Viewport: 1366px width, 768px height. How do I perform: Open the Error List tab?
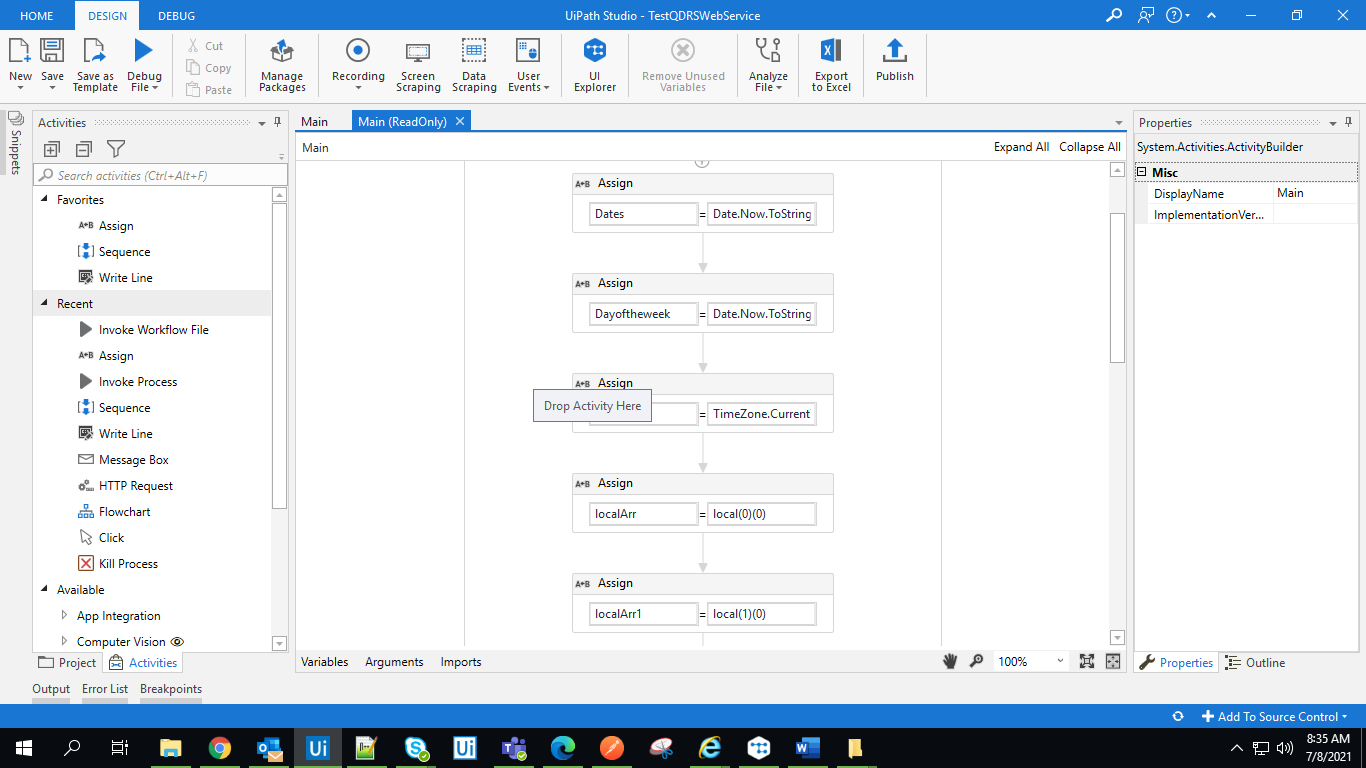pos(105,689)
